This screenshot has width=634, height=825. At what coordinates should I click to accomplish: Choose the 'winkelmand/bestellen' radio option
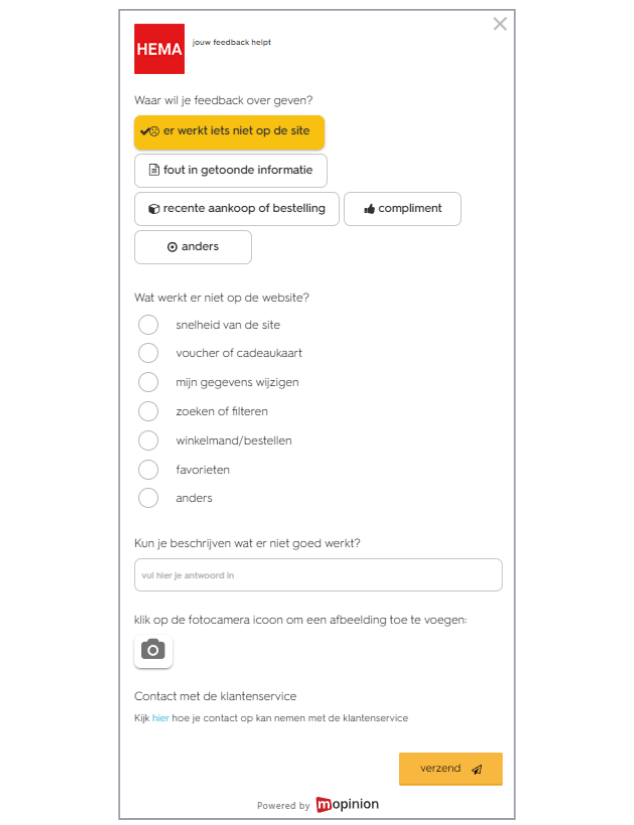(148, 440)
